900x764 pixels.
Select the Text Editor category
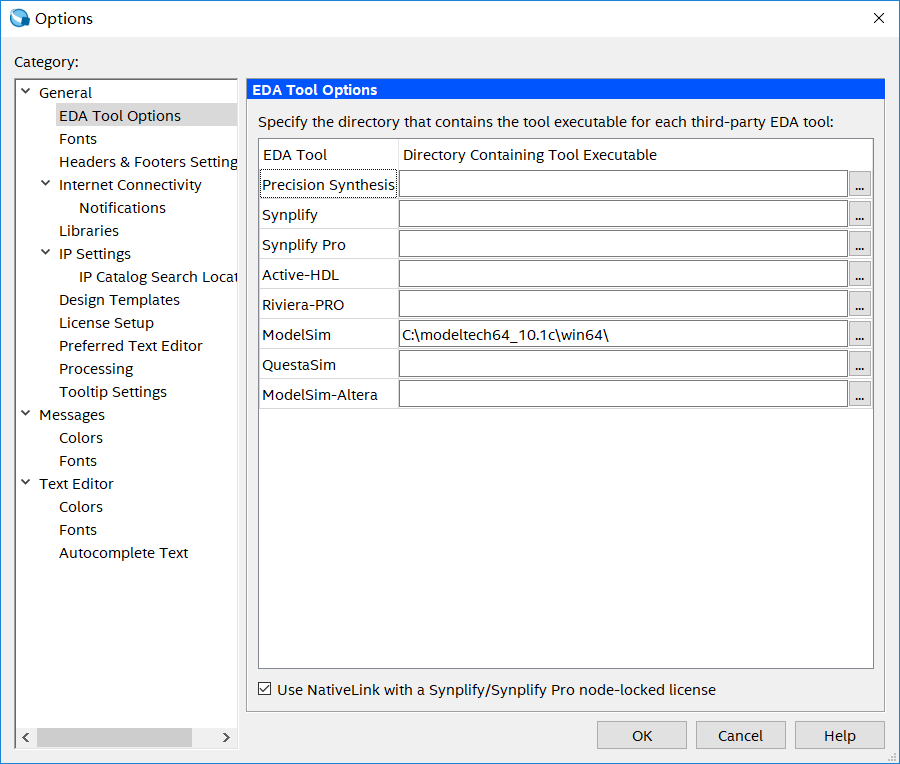[x=76, y=484]
